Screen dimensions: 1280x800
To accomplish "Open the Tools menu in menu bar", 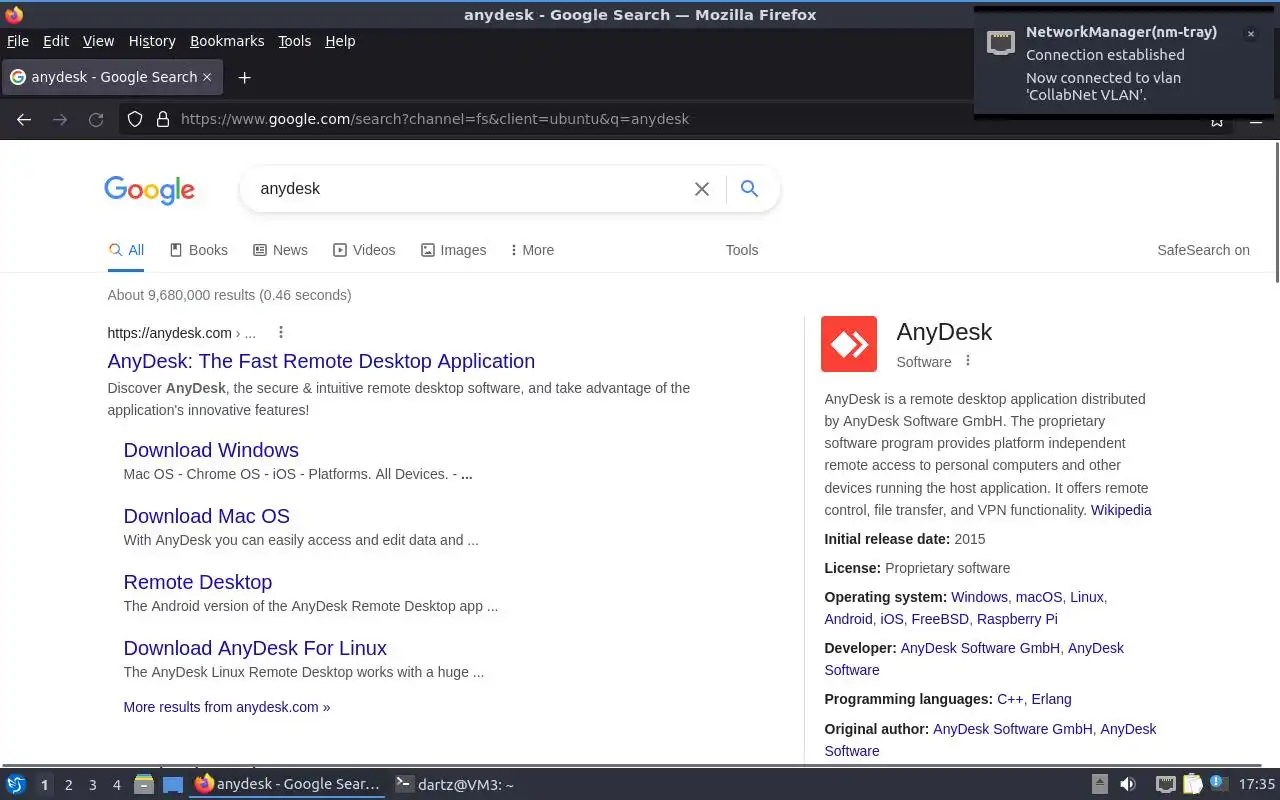I will click(x=295, y=41).
